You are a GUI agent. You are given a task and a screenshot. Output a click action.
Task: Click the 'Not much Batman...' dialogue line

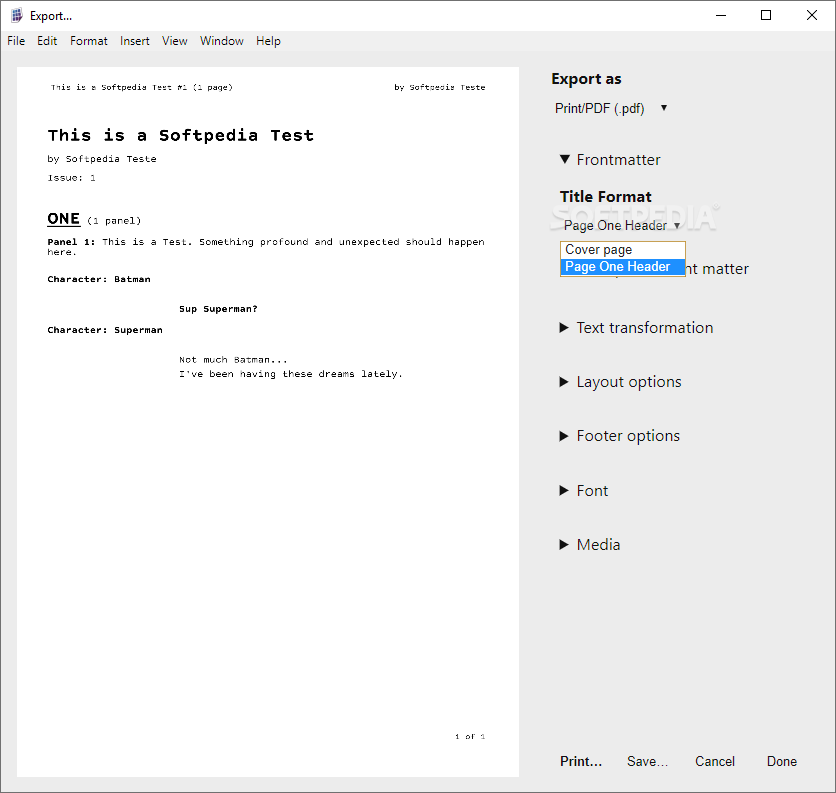click(233, 360)
